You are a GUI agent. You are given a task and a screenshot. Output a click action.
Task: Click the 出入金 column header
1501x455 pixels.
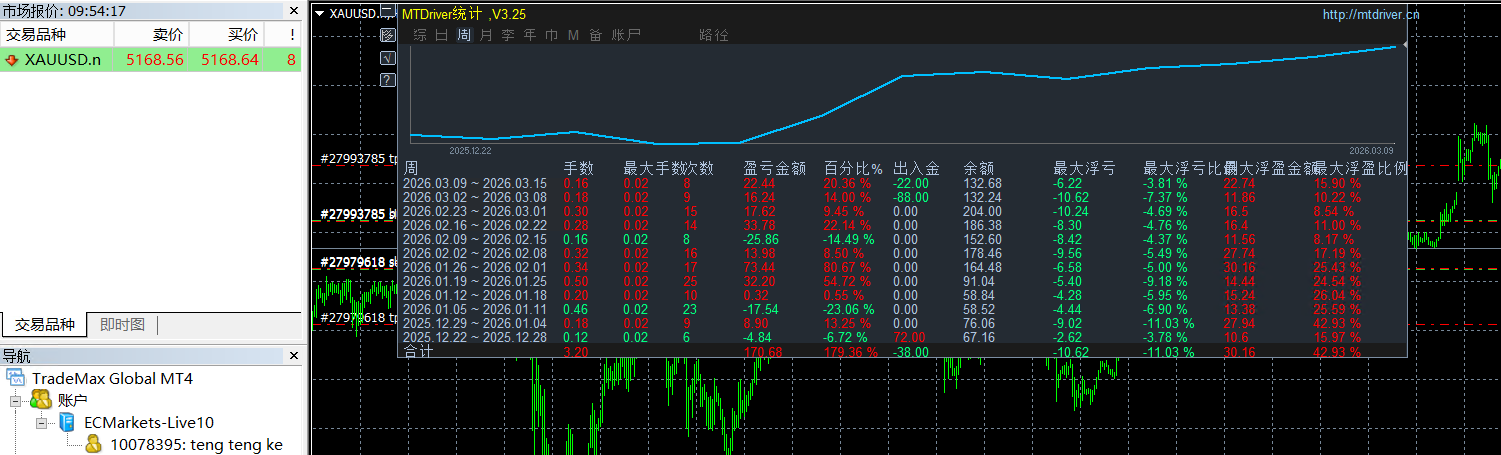(x=916, y=169)
